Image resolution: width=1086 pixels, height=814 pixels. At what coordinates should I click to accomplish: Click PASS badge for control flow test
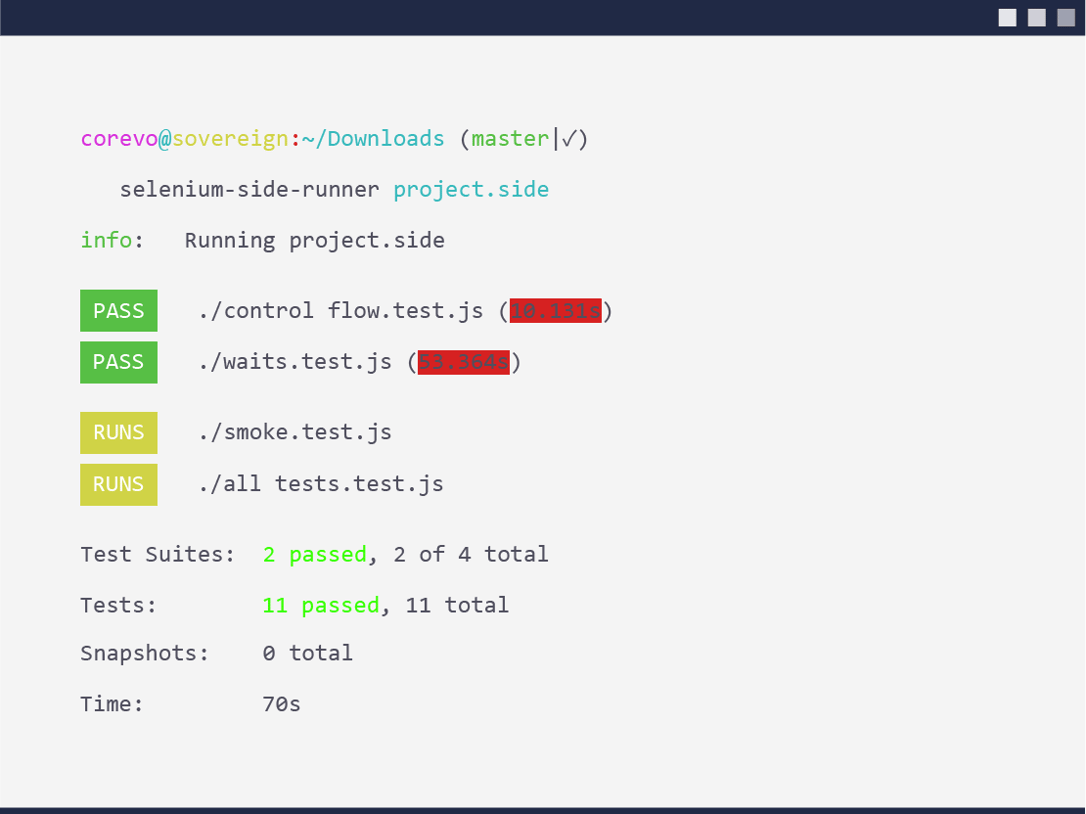[119, 311]
